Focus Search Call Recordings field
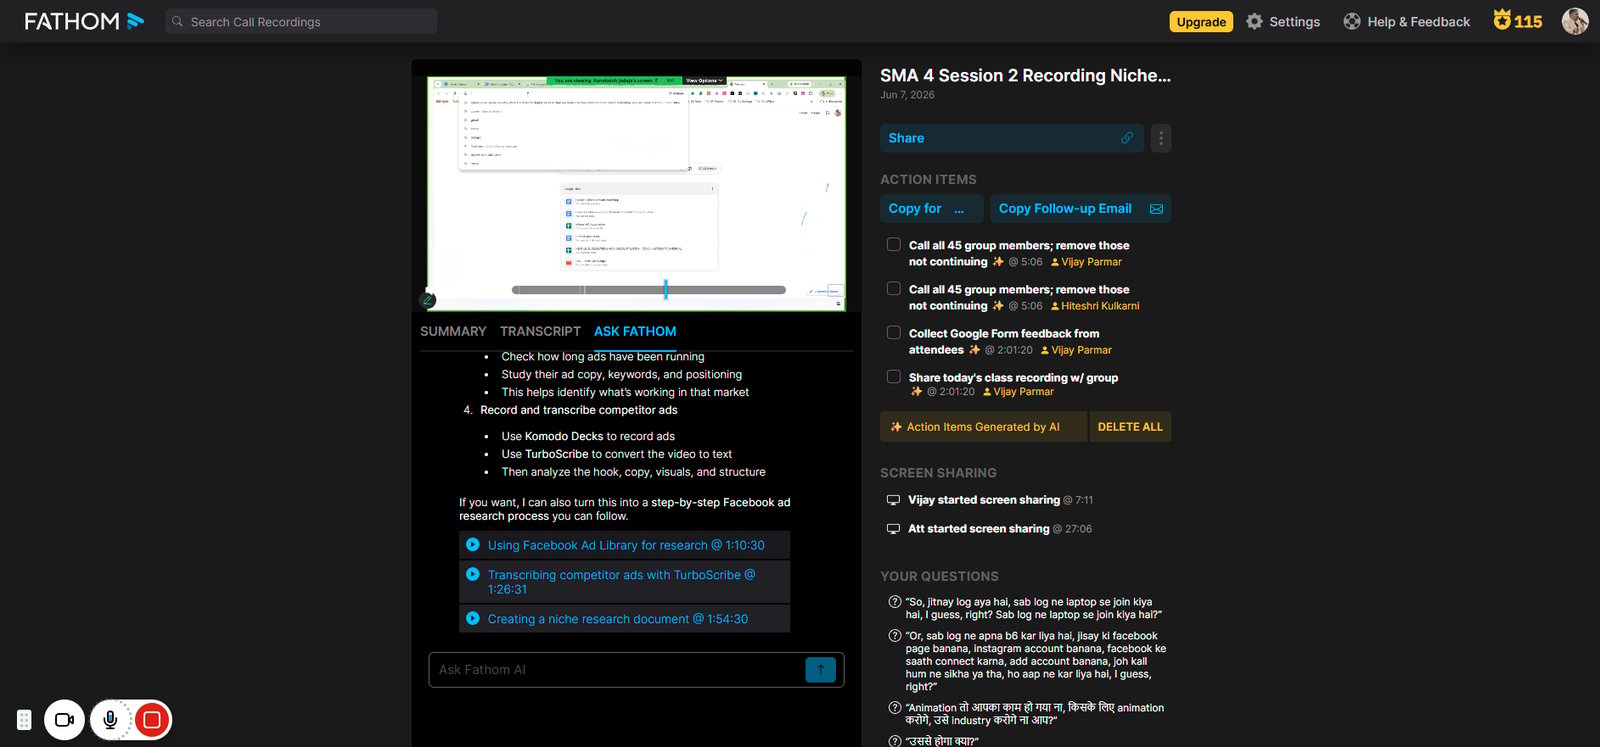The width and height of the screenshot is (1600, 747). (x=301, y=21)
